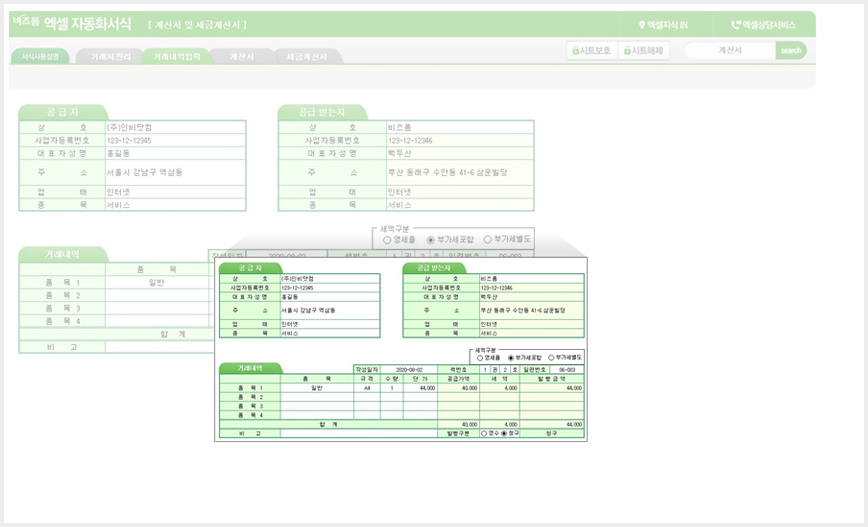Click the empty 비고 field on background sheet
This screenshot has width=868, height=527.
point(160,347)
